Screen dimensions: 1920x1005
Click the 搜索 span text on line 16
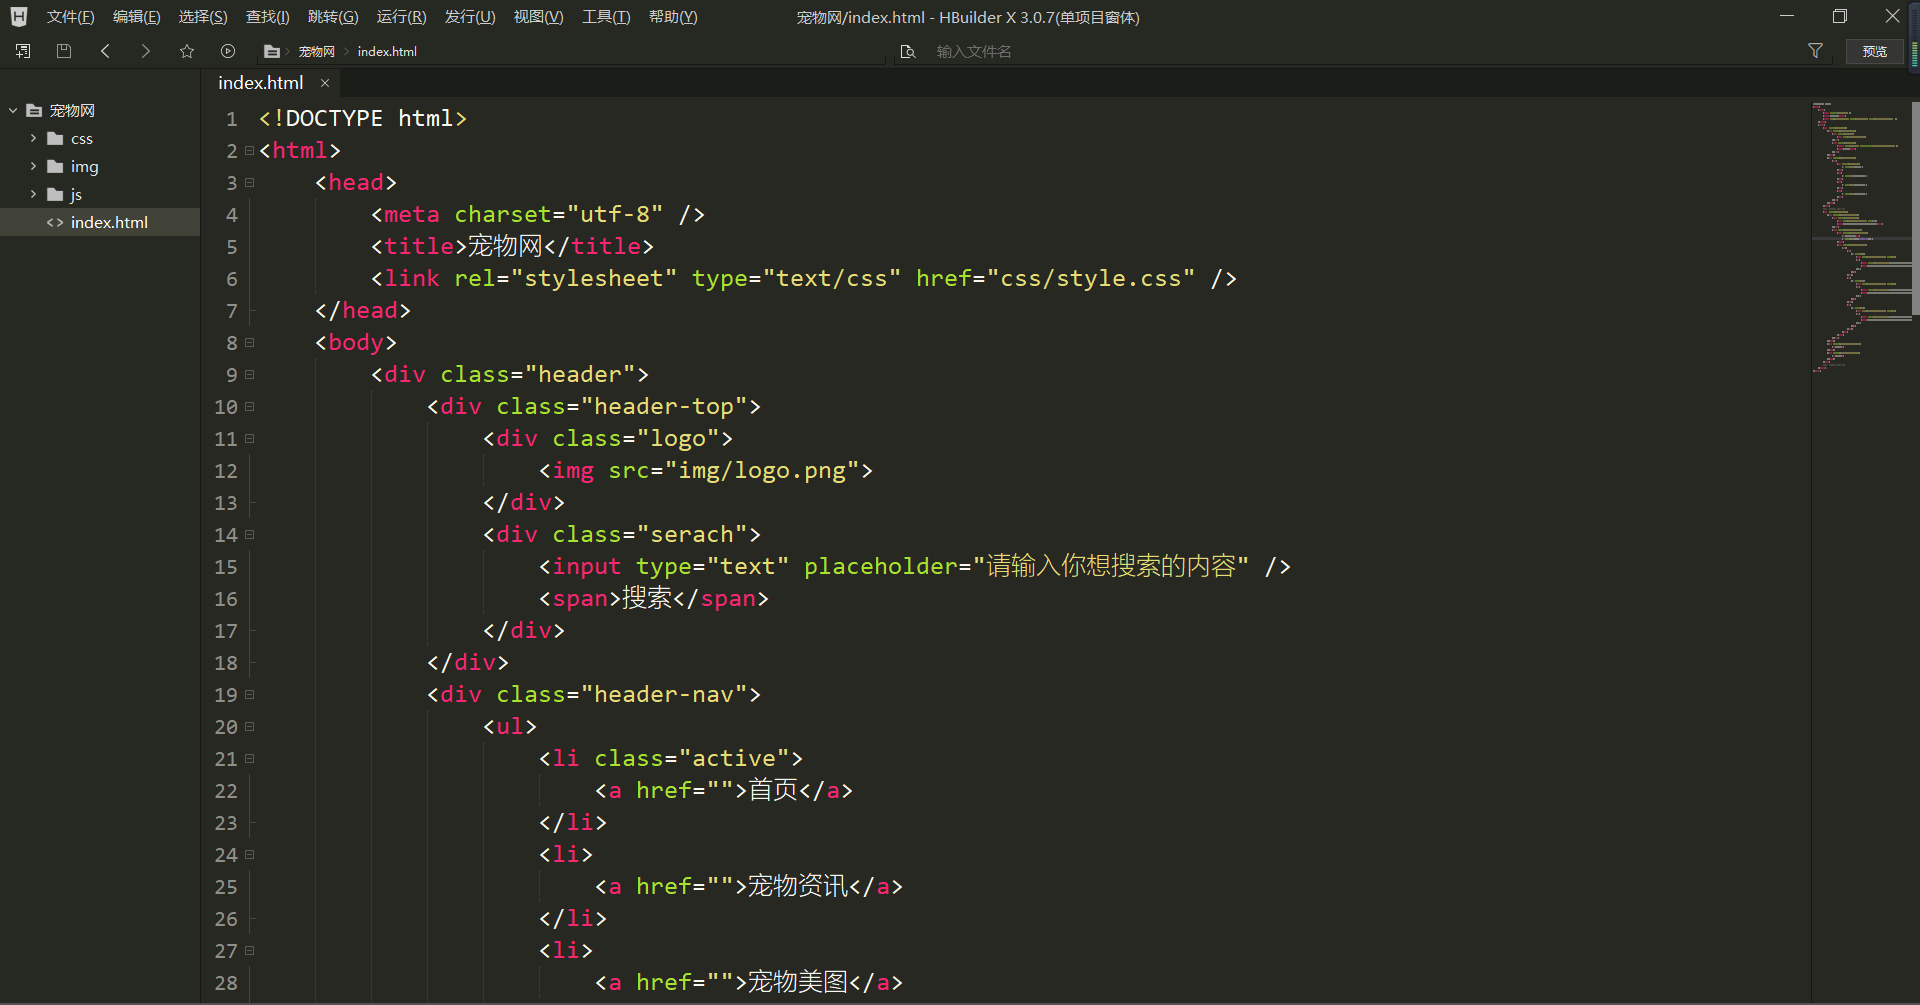(647, 598)
